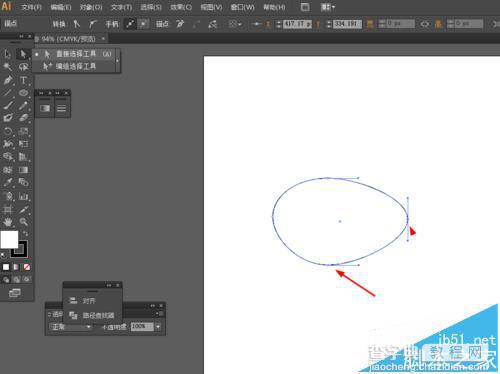Apply solid Color mode button

6,267
